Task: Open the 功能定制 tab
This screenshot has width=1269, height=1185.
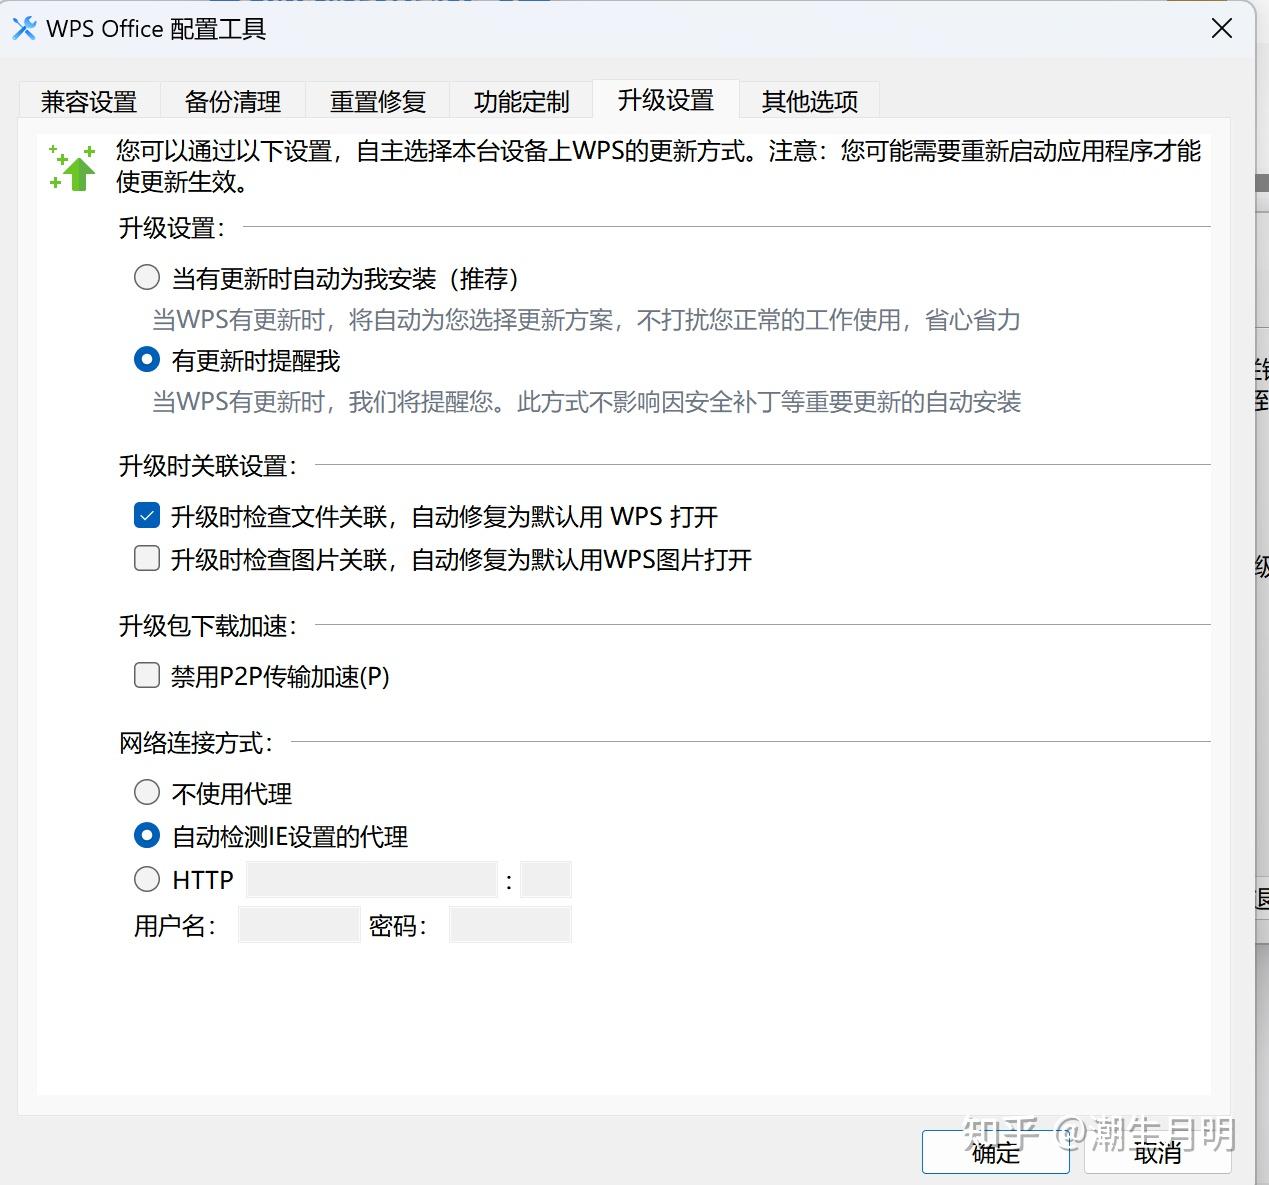Action: [521, 100]
